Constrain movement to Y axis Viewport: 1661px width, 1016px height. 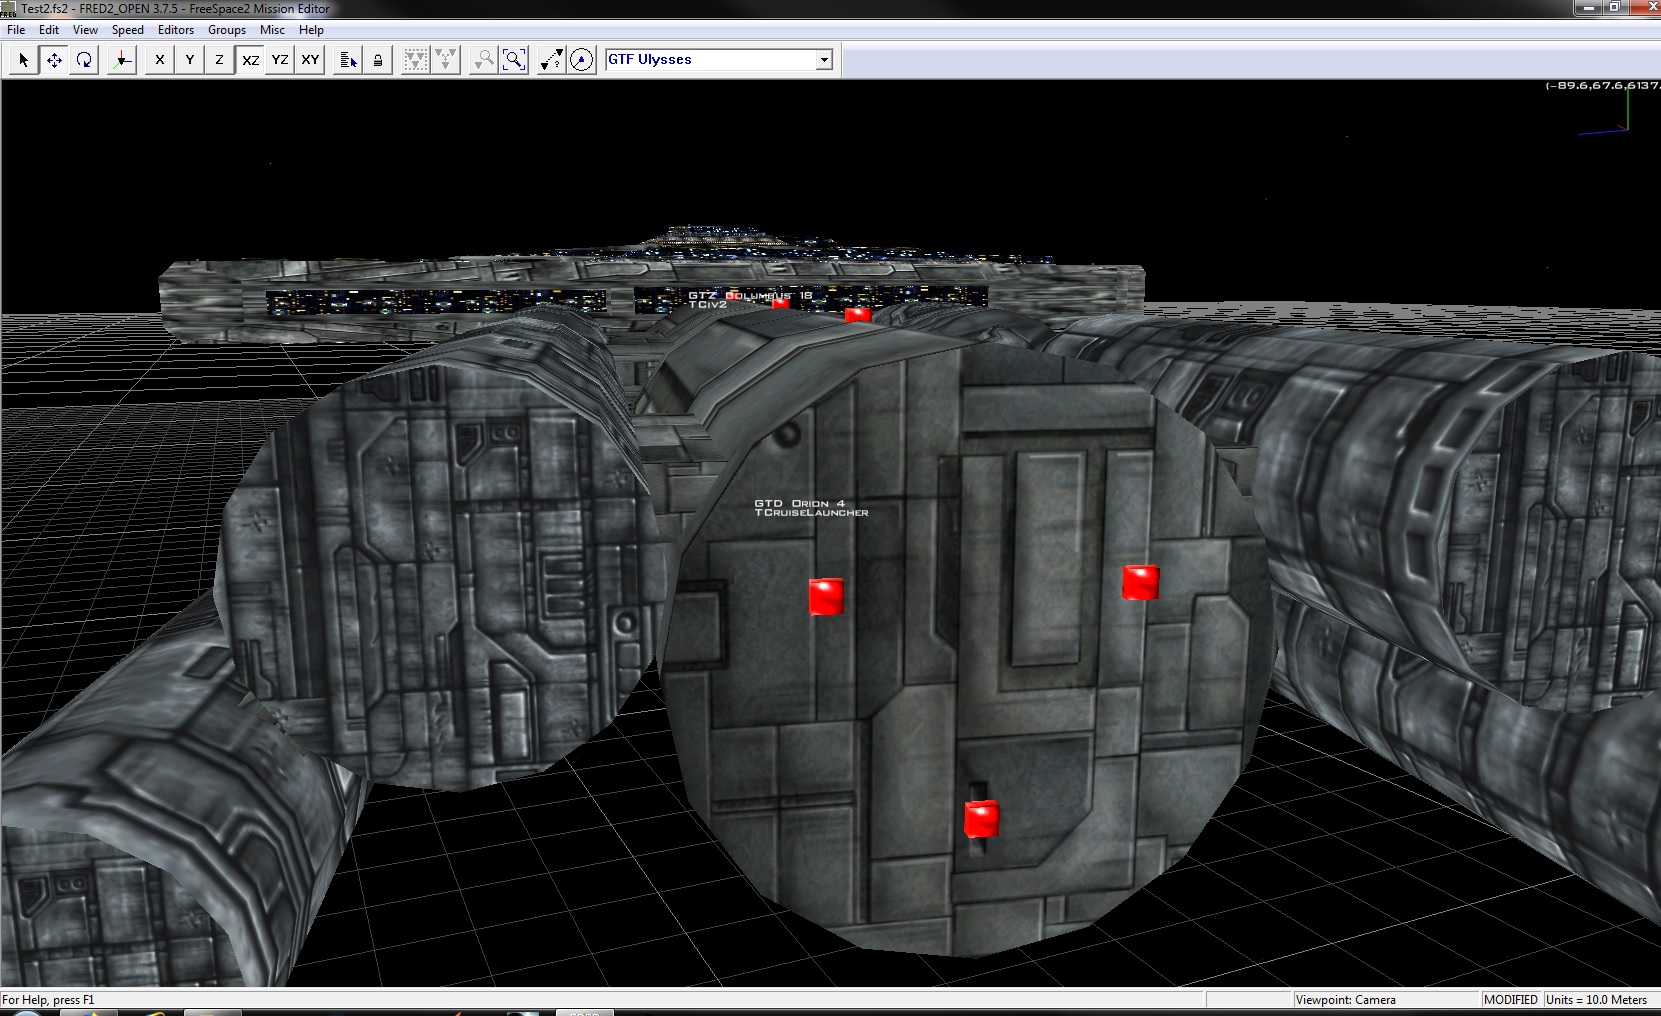click(190, 60)
